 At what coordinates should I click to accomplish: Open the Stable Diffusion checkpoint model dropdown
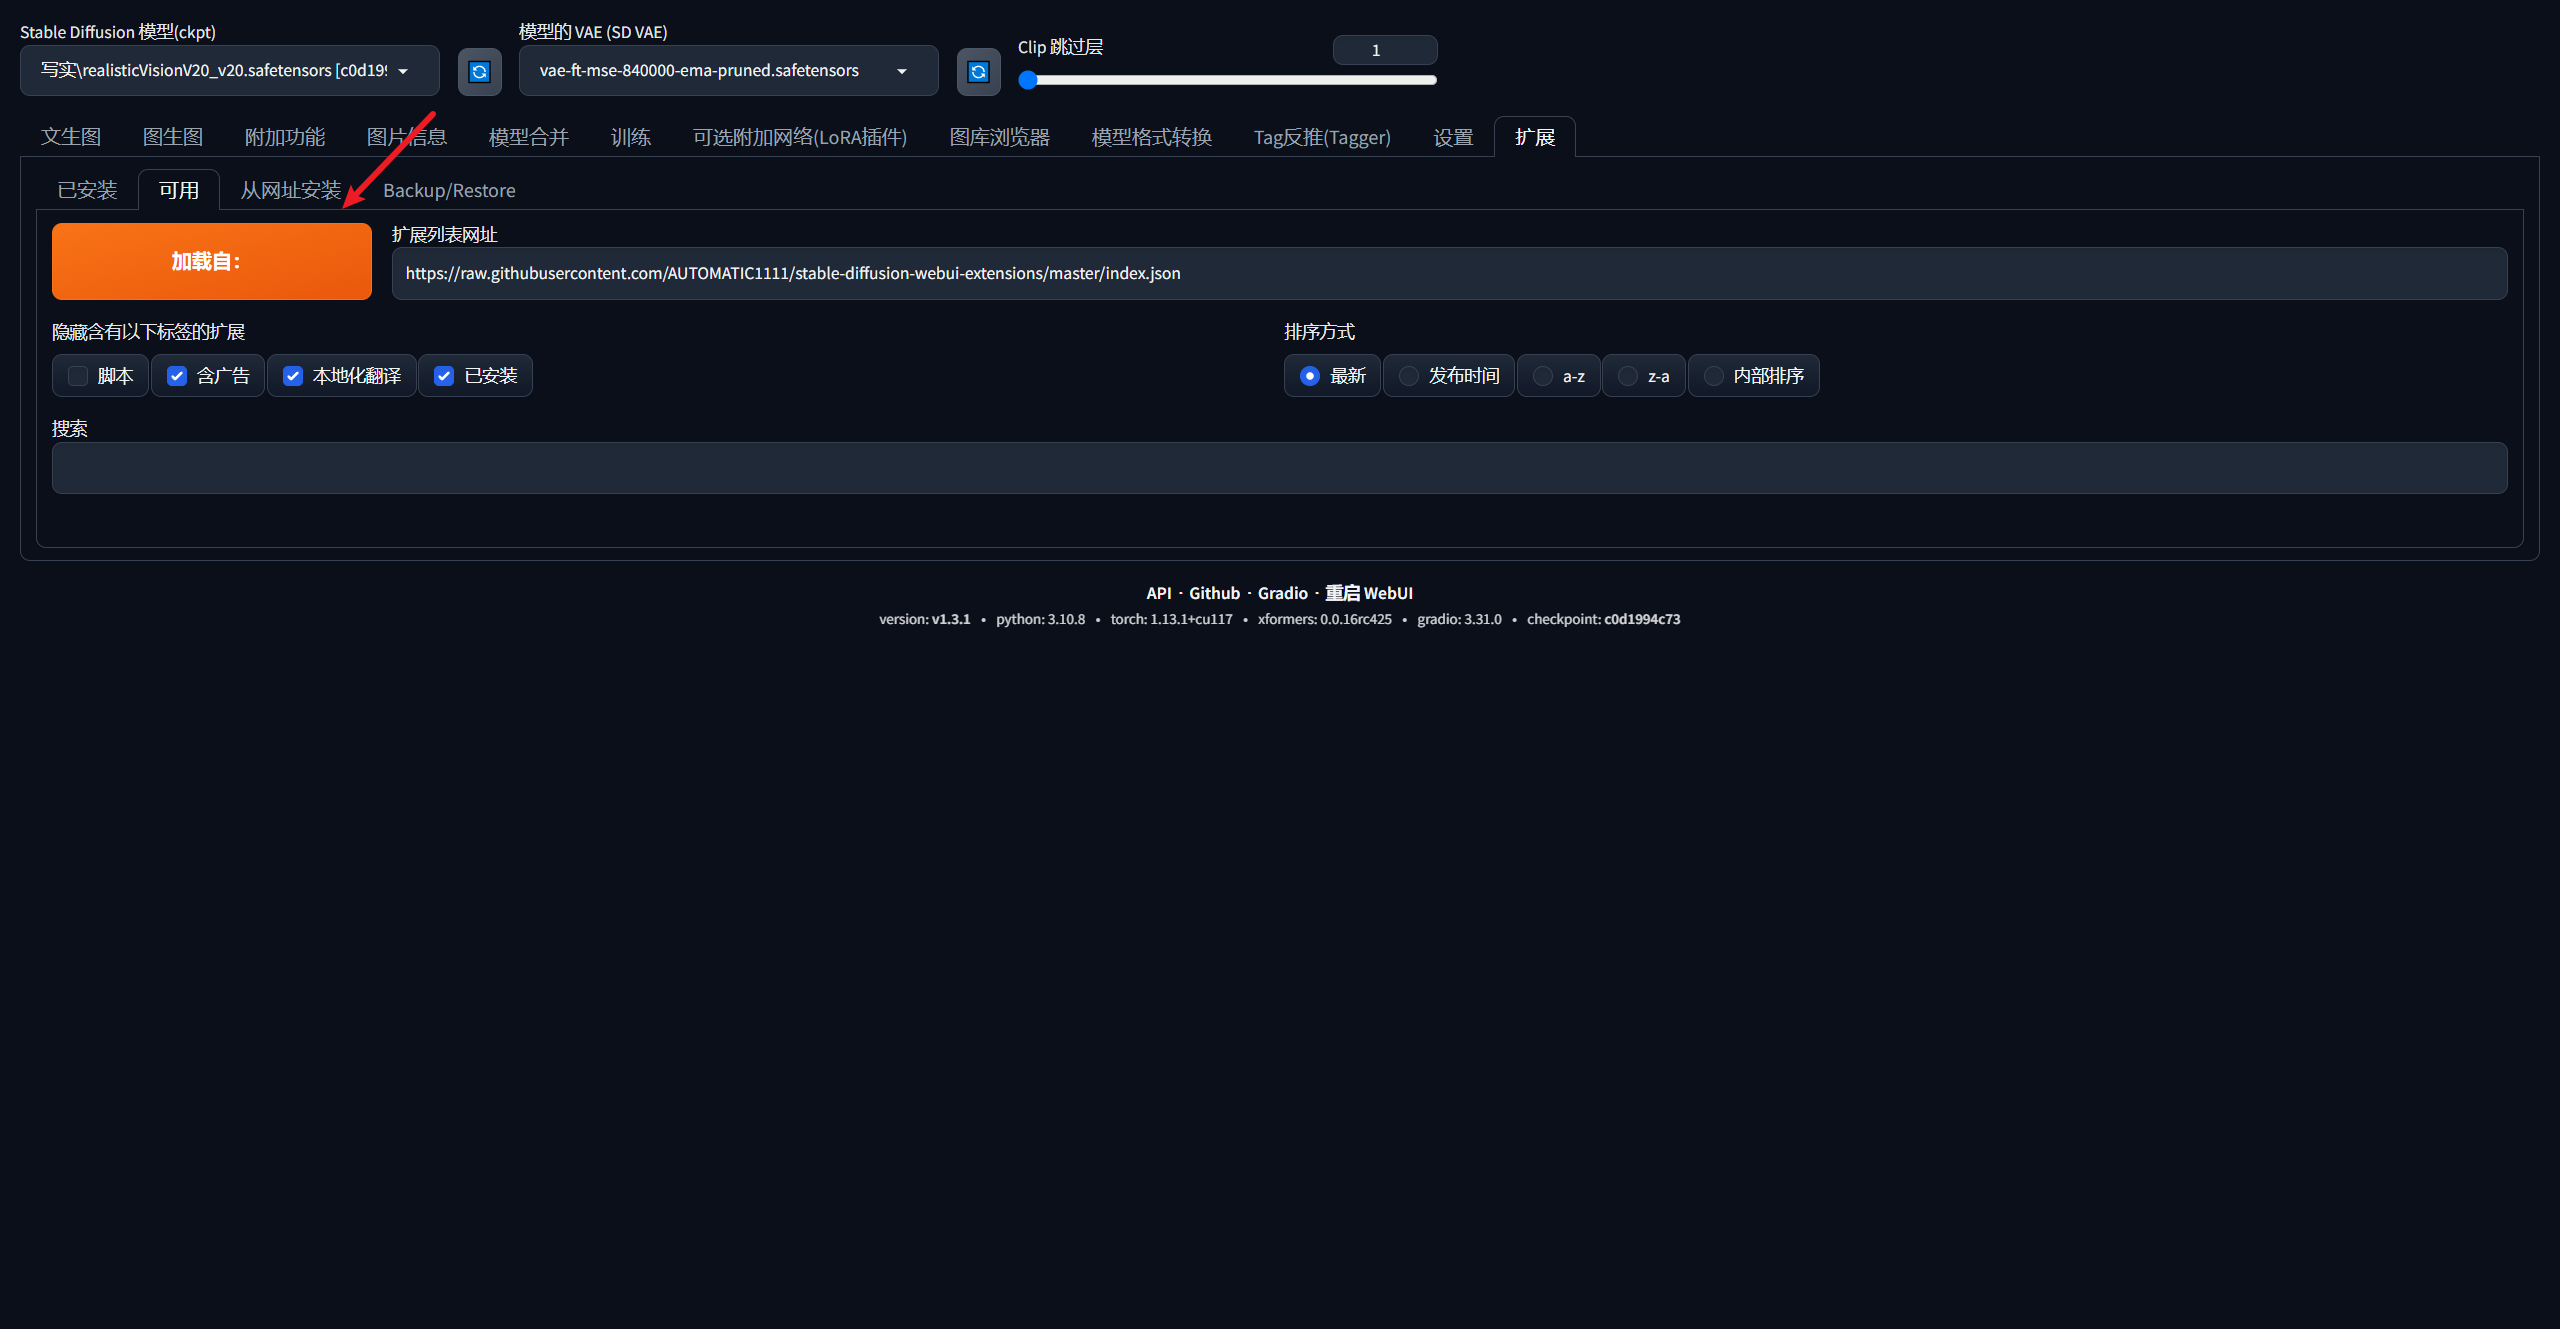(229, 71)
